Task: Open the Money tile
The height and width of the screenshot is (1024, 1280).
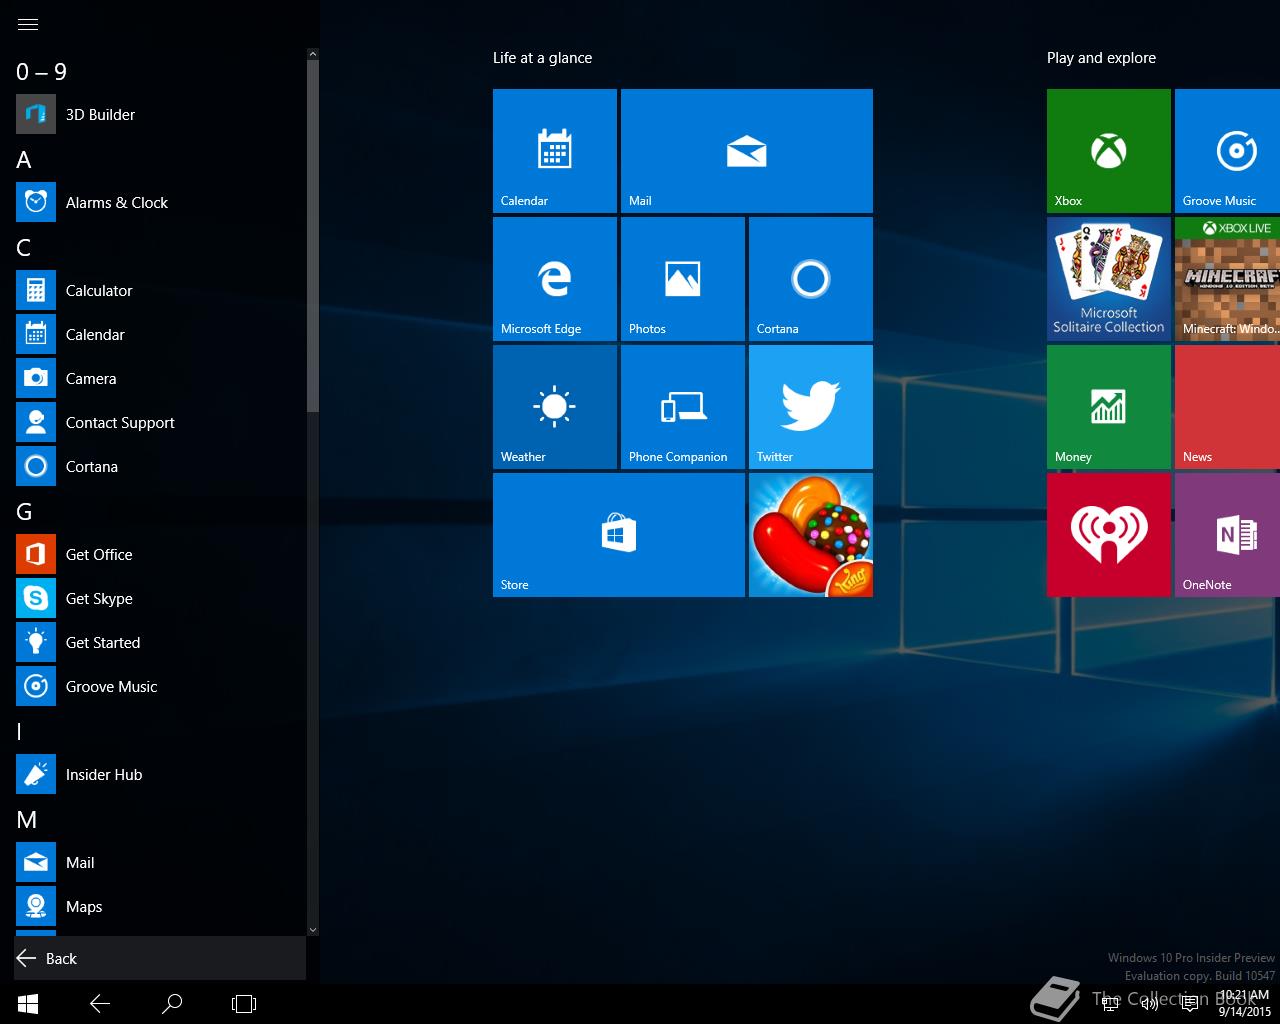Action: click(x=1109, y=407)
